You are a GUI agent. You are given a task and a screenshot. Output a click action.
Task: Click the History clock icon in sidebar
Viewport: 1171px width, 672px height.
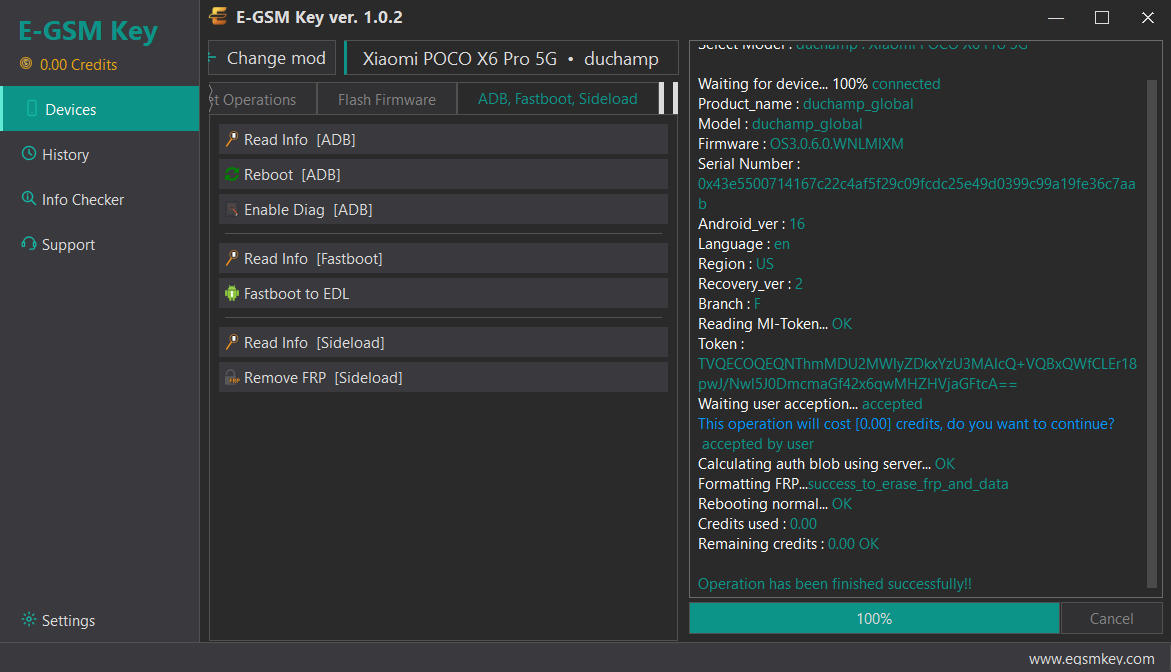point(29,153)
